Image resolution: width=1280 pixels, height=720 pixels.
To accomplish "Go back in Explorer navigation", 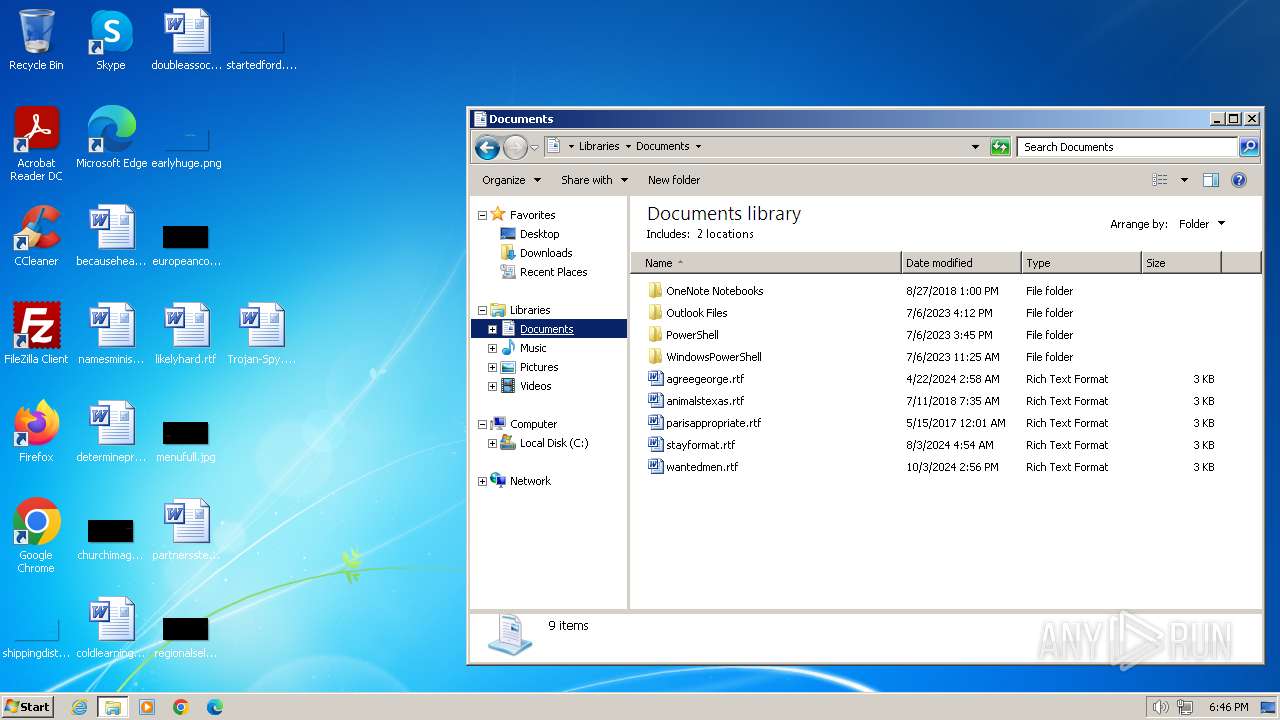I will point(487,147).
